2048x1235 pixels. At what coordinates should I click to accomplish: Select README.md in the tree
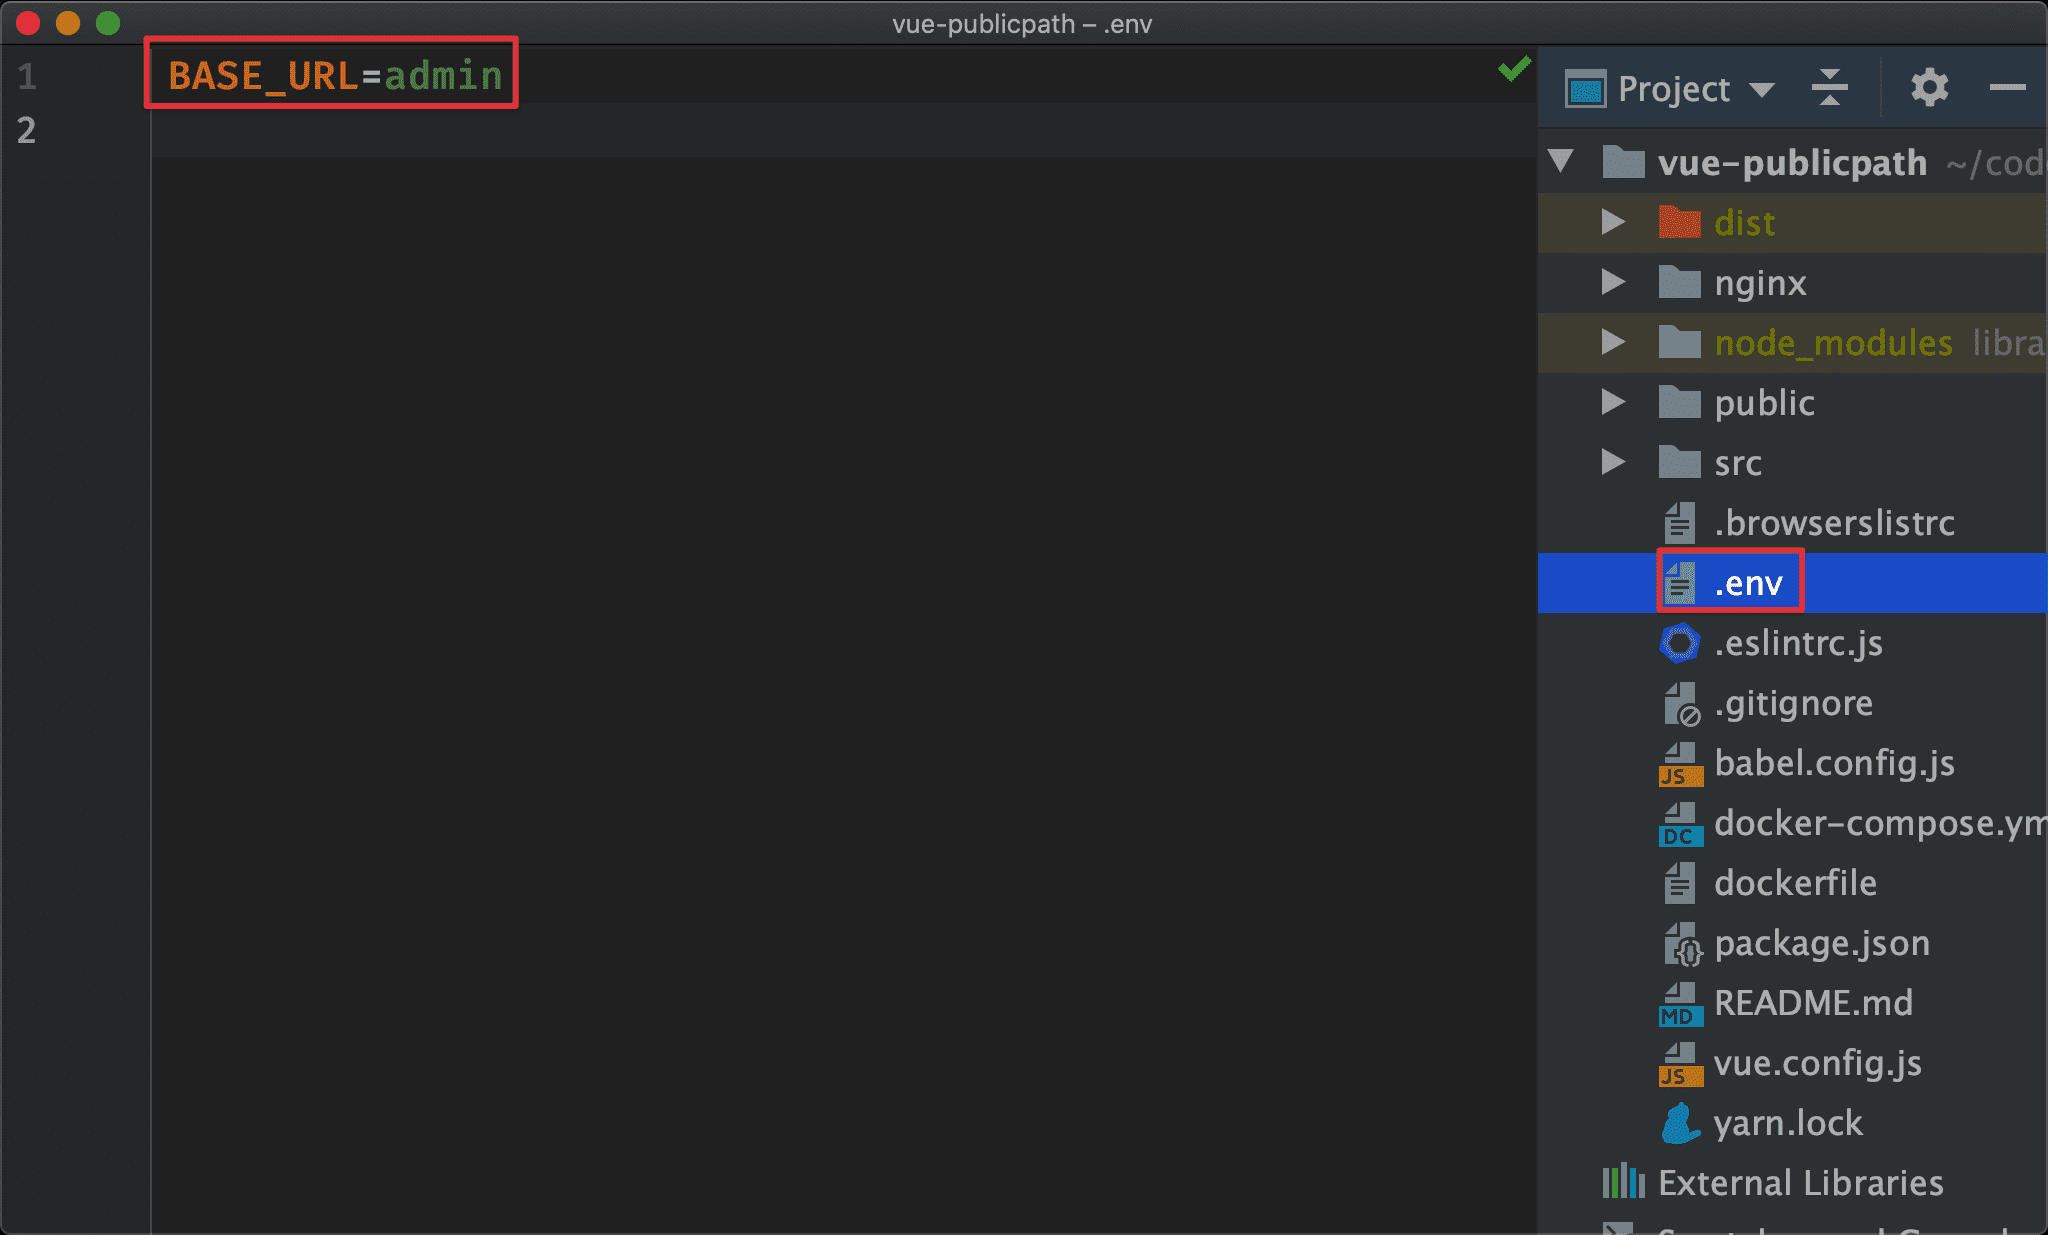1813,1003
